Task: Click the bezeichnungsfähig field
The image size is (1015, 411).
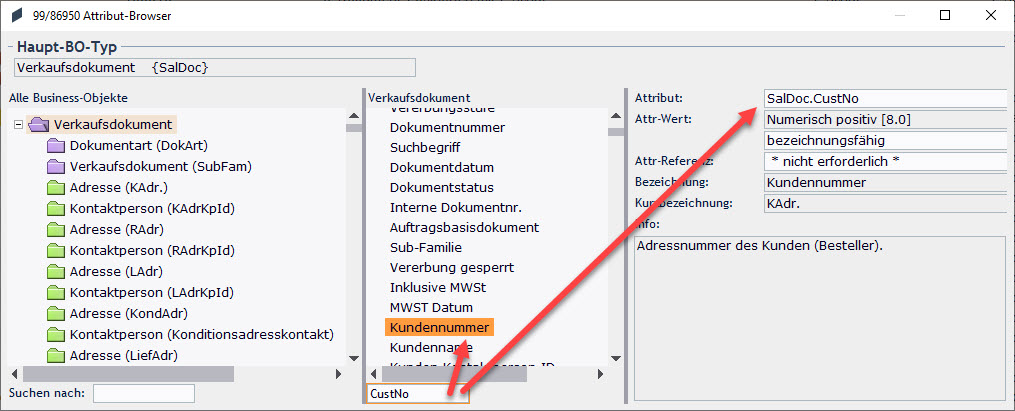Action: pos(885,140)
